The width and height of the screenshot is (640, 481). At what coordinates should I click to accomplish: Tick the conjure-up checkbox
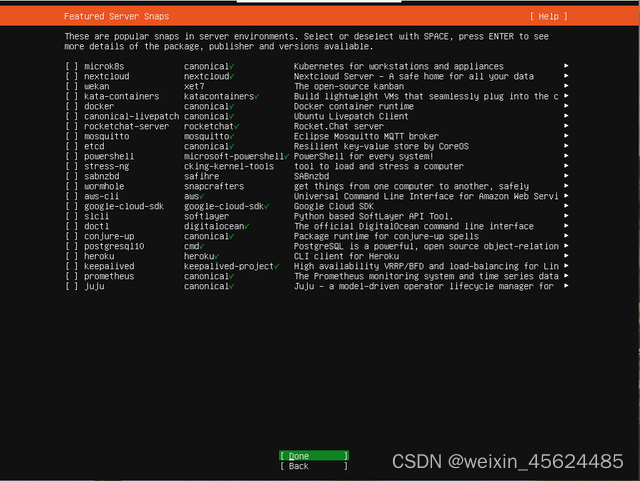pyautogui.click(x=71, y=236)
